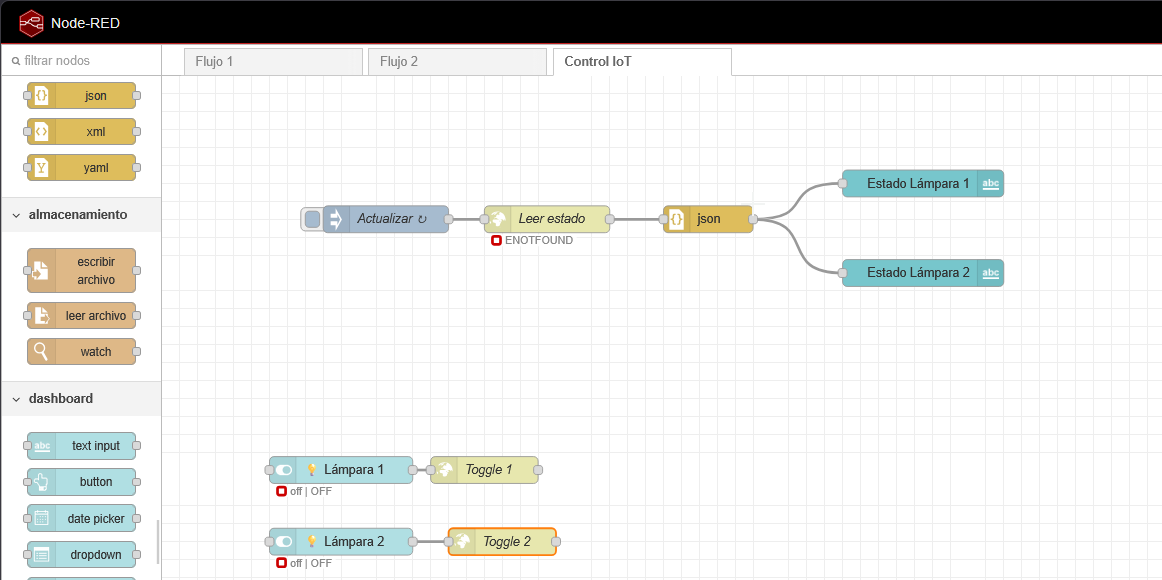Click the Toggle 1 node icon
The height and width of the screenshot is (580, 1162).
click(444, 470)
